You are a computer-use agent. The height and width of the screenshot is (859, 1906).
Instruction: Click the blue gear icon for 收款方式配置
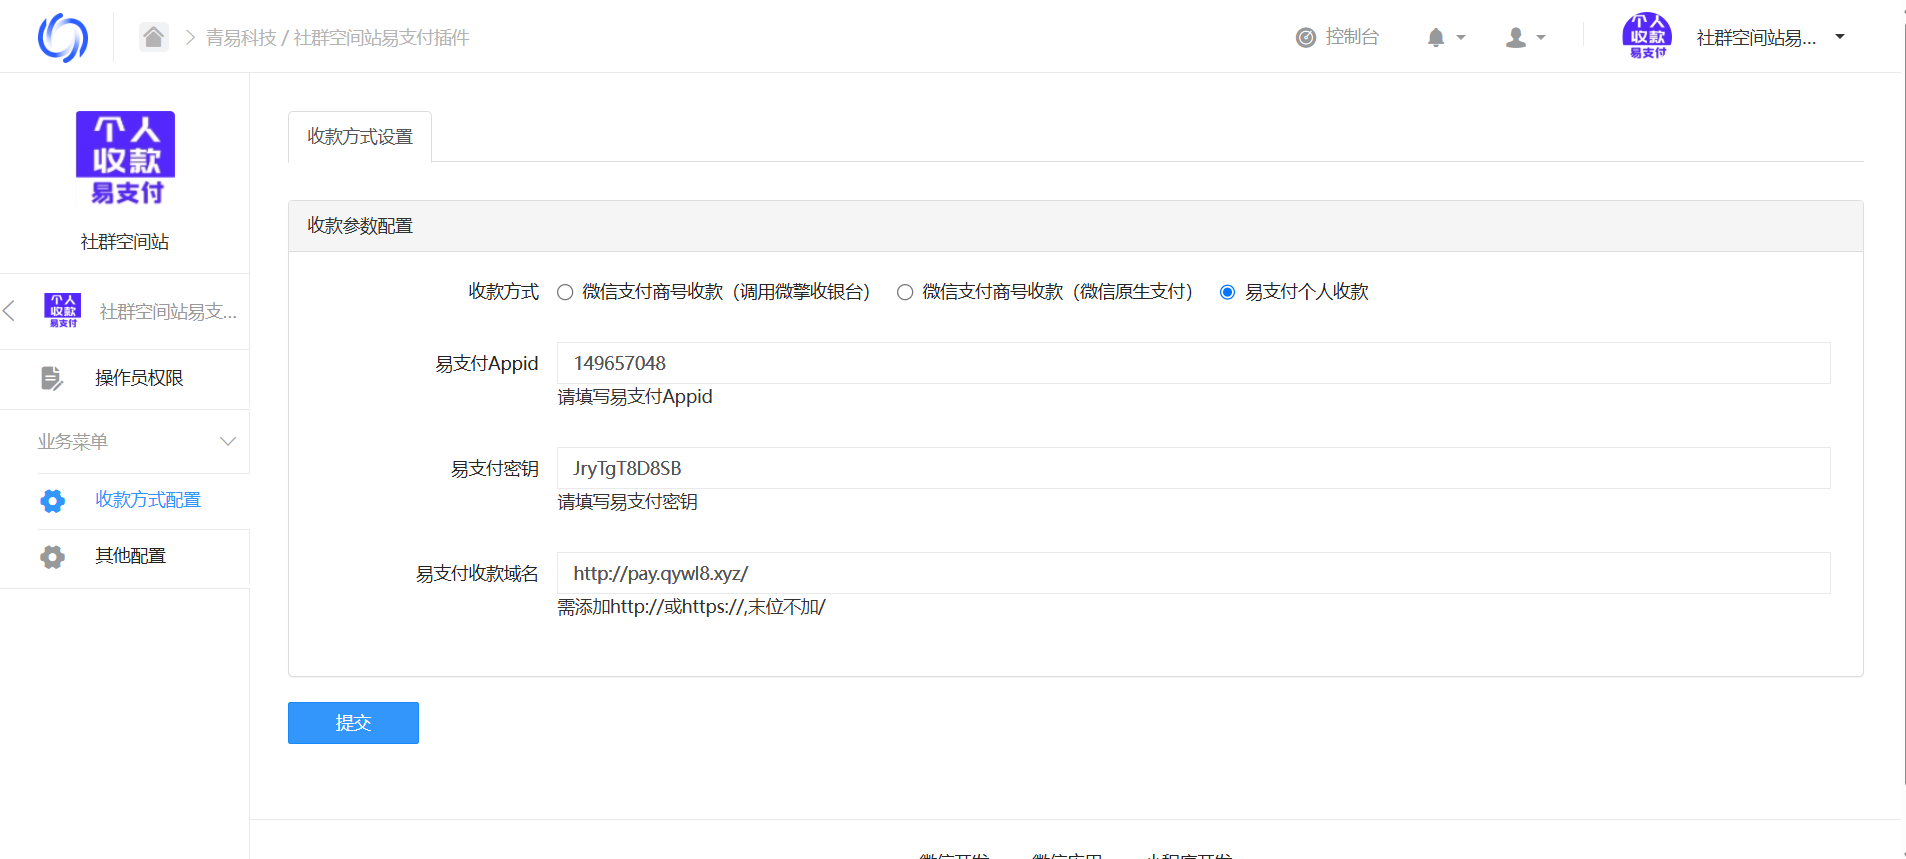(x=53, y=501)
